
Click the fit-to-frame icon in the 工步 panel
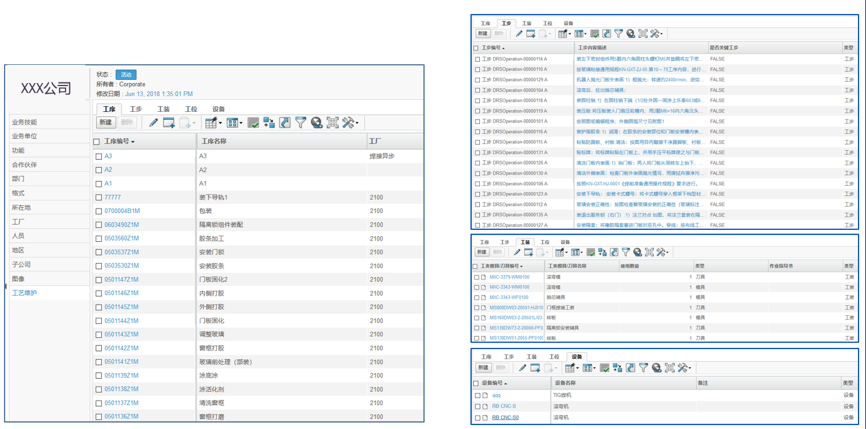[x=643, y=34]
